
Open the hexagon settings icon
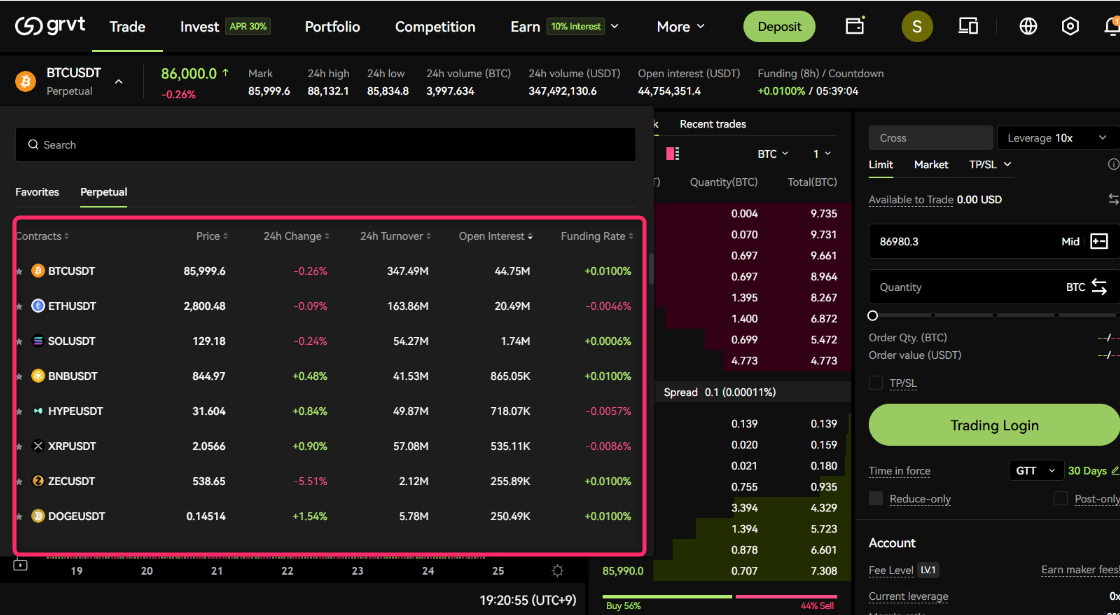tap(1070, 26)
